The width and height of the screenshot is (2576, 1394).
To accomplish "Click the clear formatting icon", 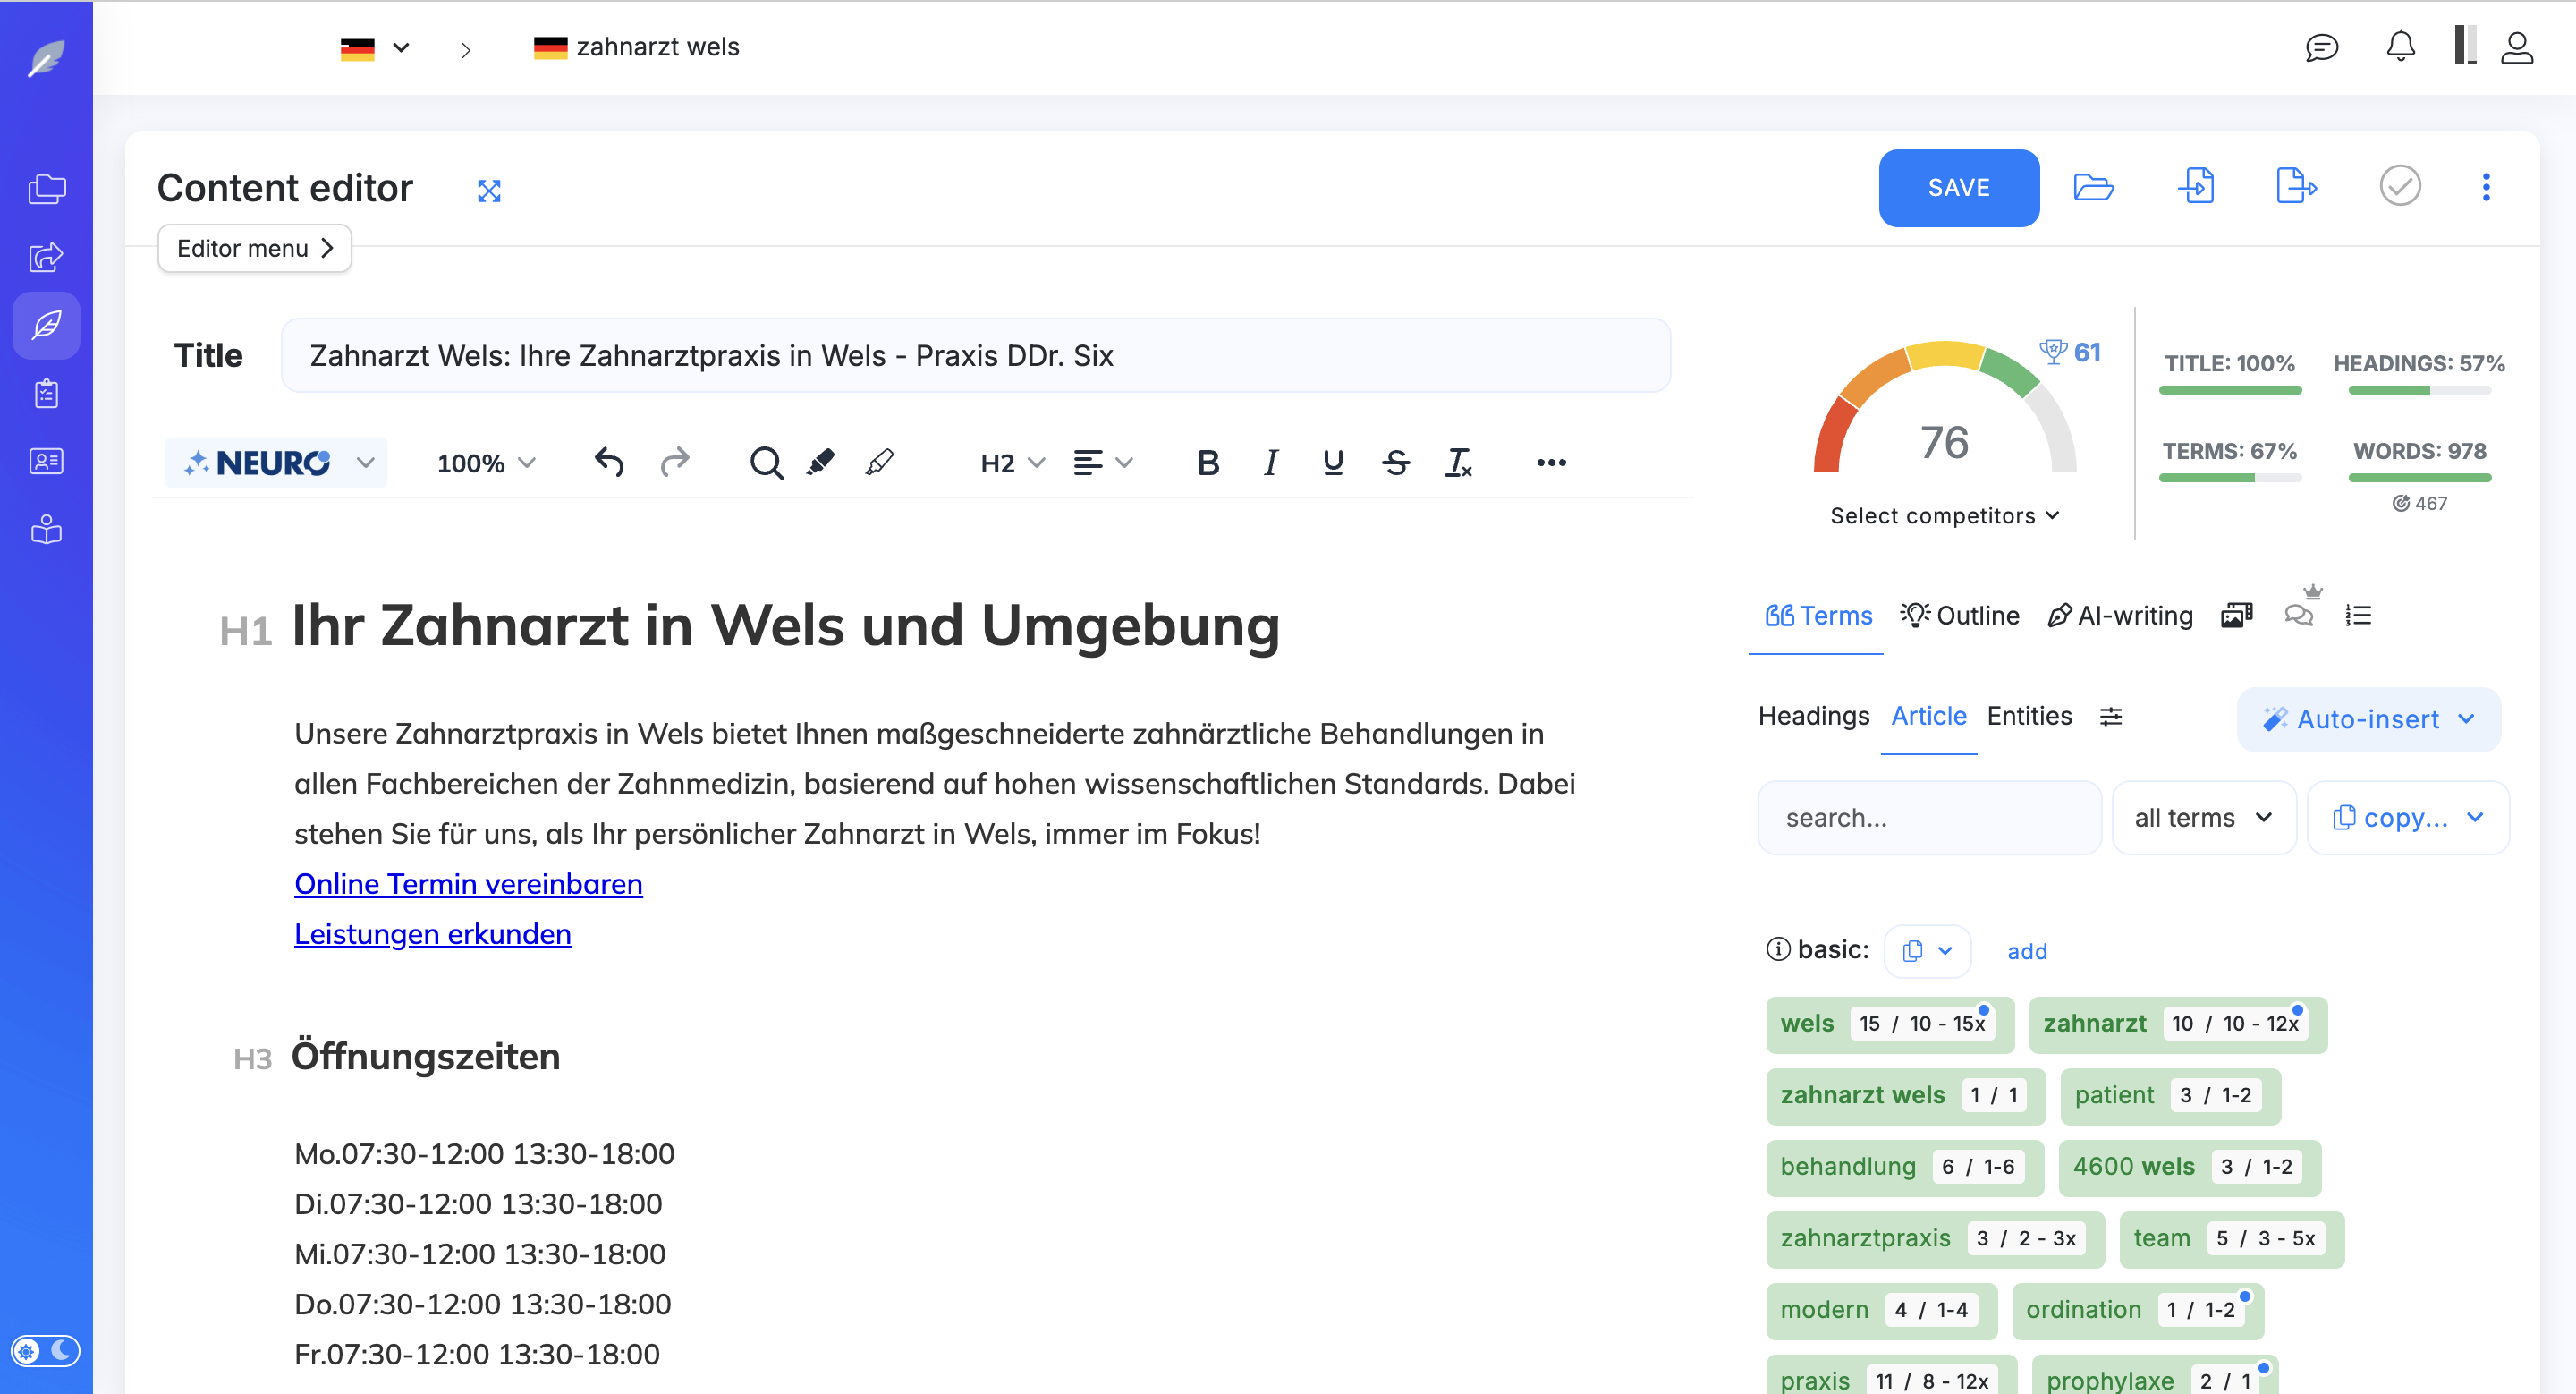I will point(1458,462).
